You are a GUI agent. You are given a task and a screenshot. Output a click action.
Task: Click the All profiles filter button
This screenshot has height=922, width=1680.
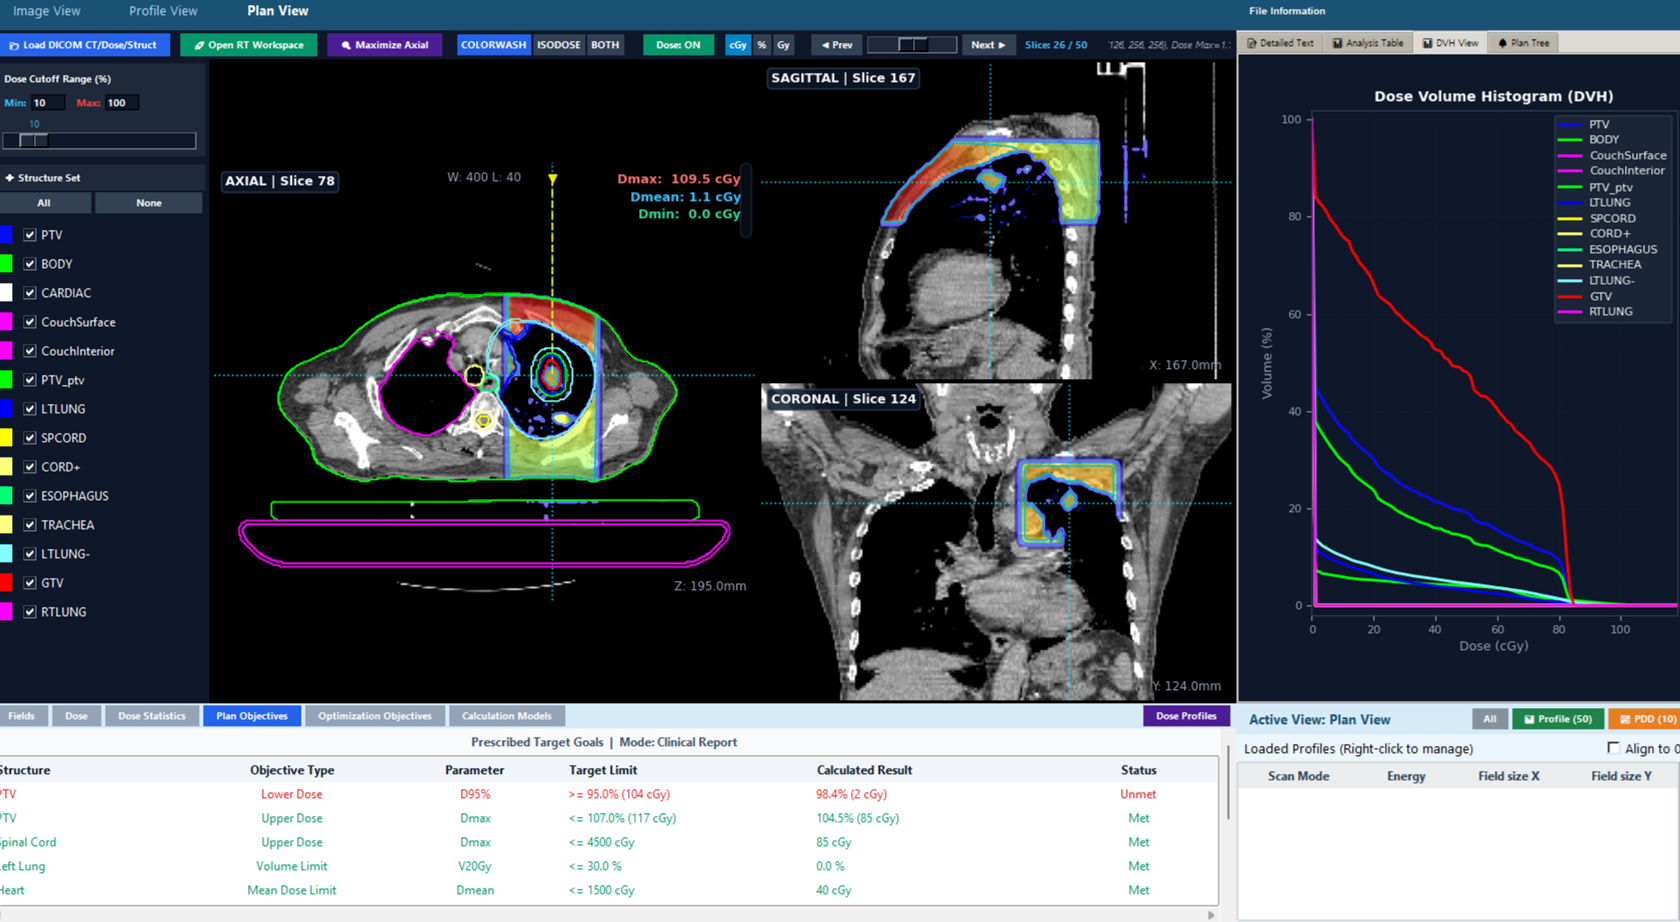click(x=1489, y=719)
